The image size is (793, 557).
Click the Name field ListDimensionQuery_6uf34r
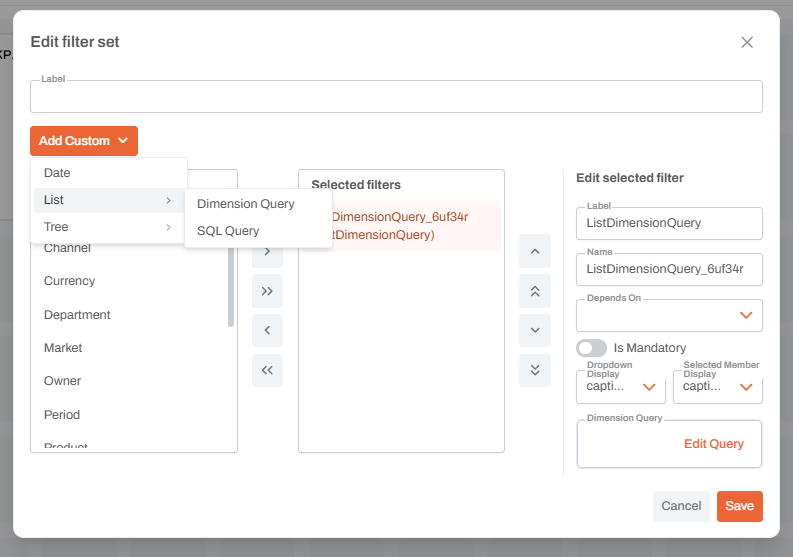point(669,269)
